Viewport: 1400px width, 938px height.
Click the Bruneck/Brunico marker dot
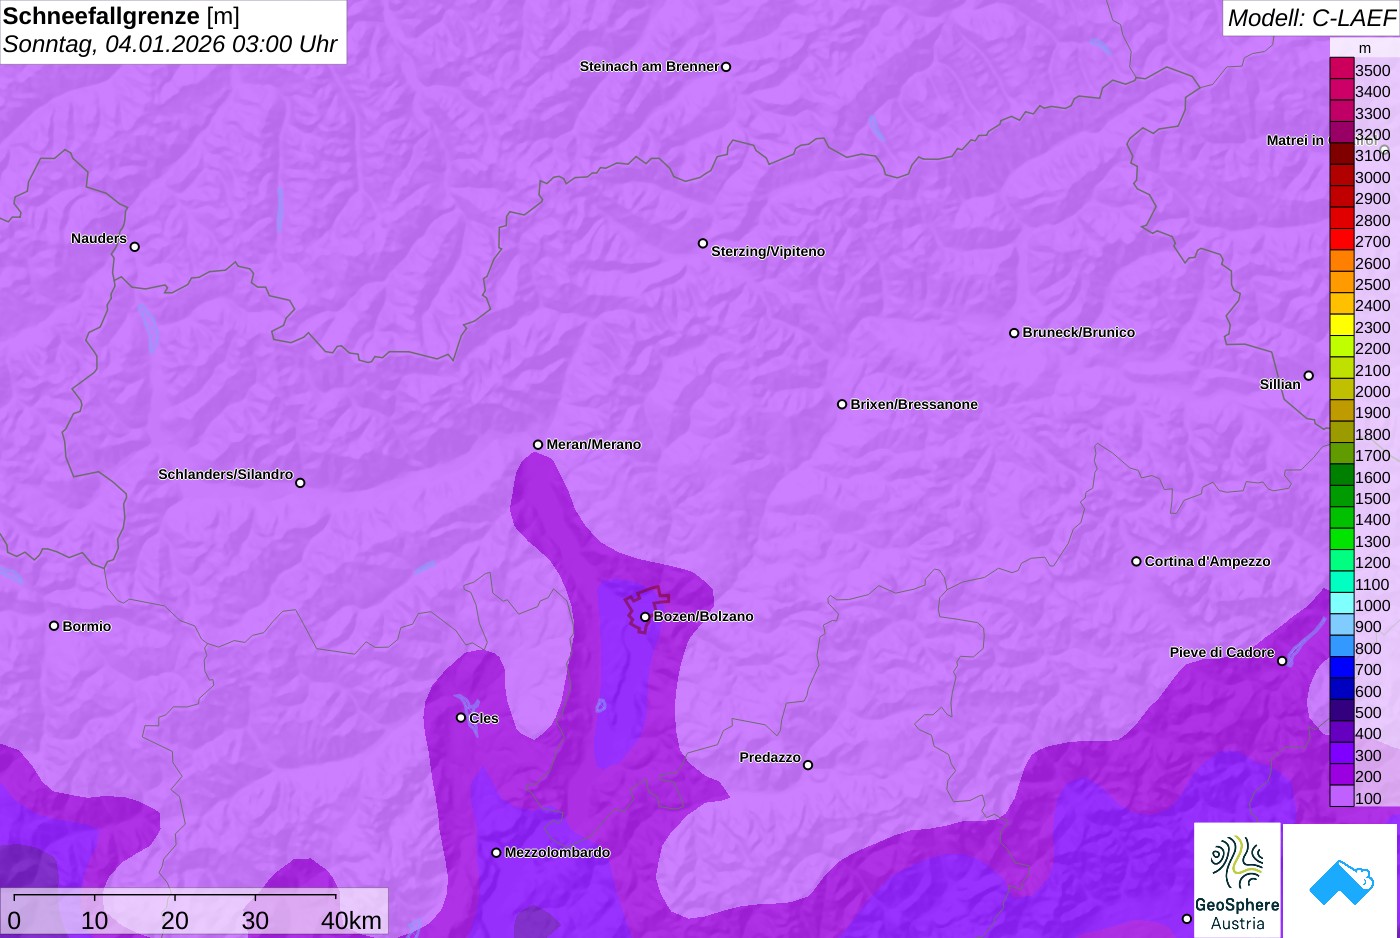(1014, 333)
